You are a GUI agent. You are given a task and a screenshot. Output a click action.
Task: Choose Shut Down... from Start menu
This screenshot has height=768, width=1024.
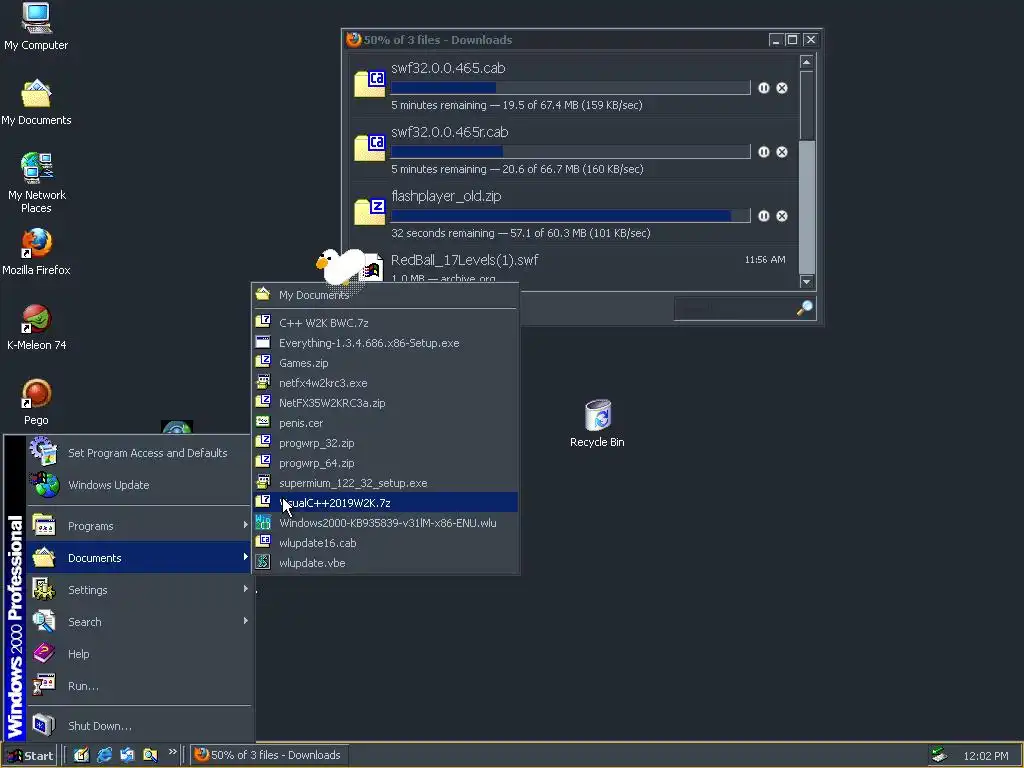139,726
